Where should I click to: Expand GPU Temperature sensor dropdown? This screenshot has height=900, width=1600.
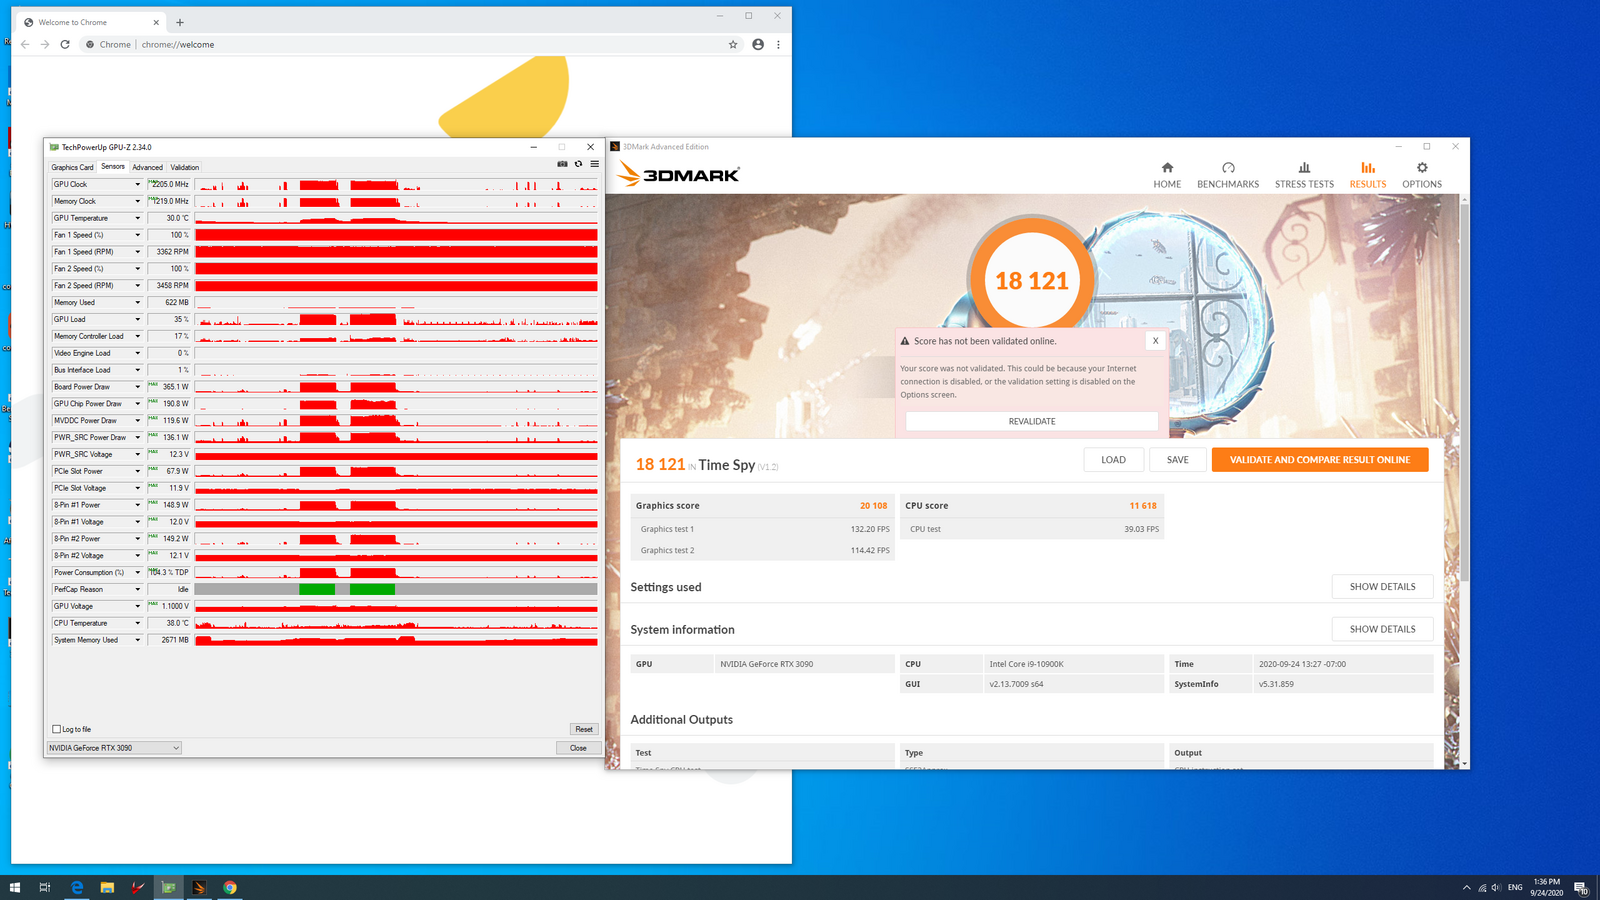(138, 218)
